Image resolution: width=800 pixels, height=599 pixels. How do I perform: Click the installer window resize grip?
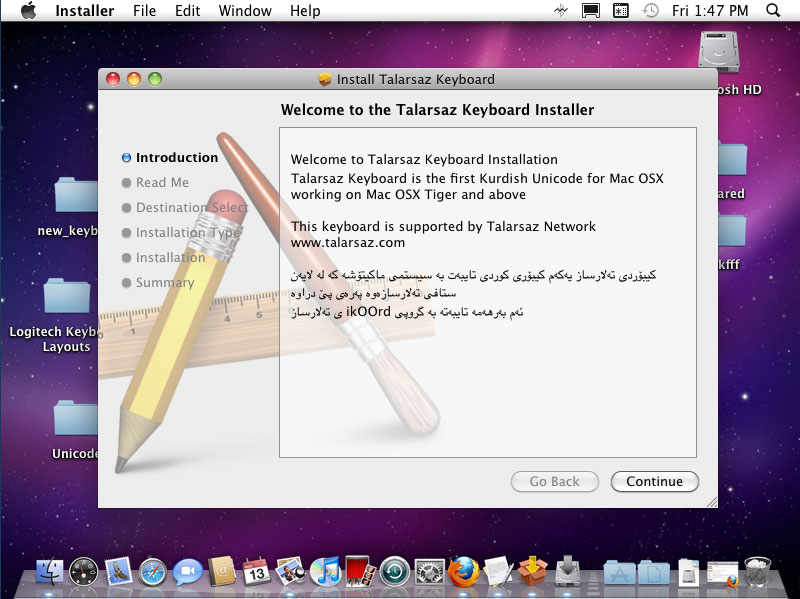[712, 502]
